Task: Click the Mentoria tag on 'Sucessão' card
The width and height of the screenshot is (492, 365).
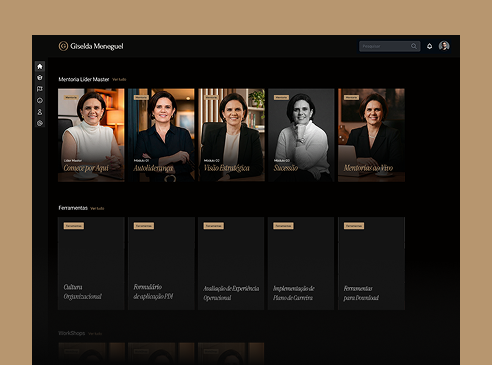Action: [281, 97]
